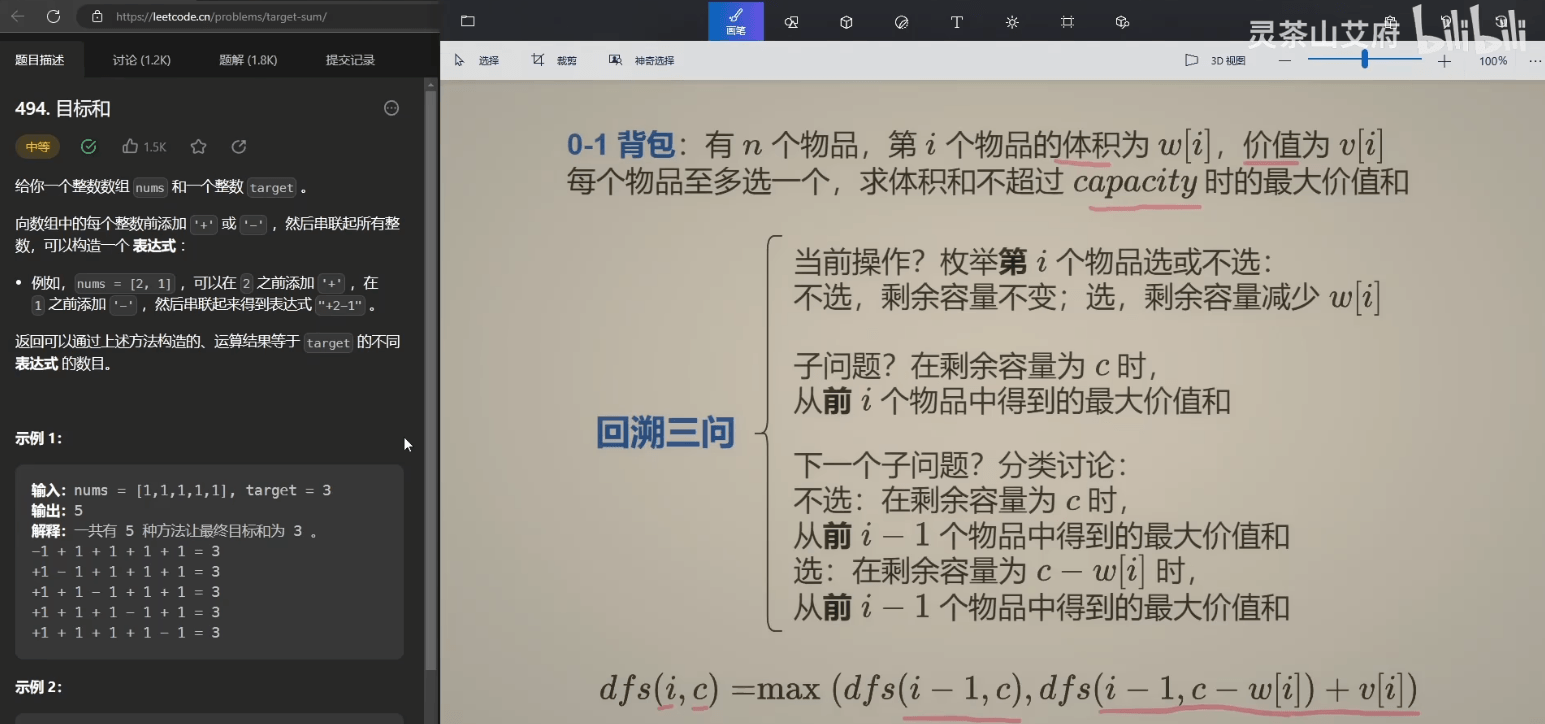Activate 神奇选择 (Magic select)
Image resolution: width=1545 pixels, height=724 pixels.
pos(640,59)
